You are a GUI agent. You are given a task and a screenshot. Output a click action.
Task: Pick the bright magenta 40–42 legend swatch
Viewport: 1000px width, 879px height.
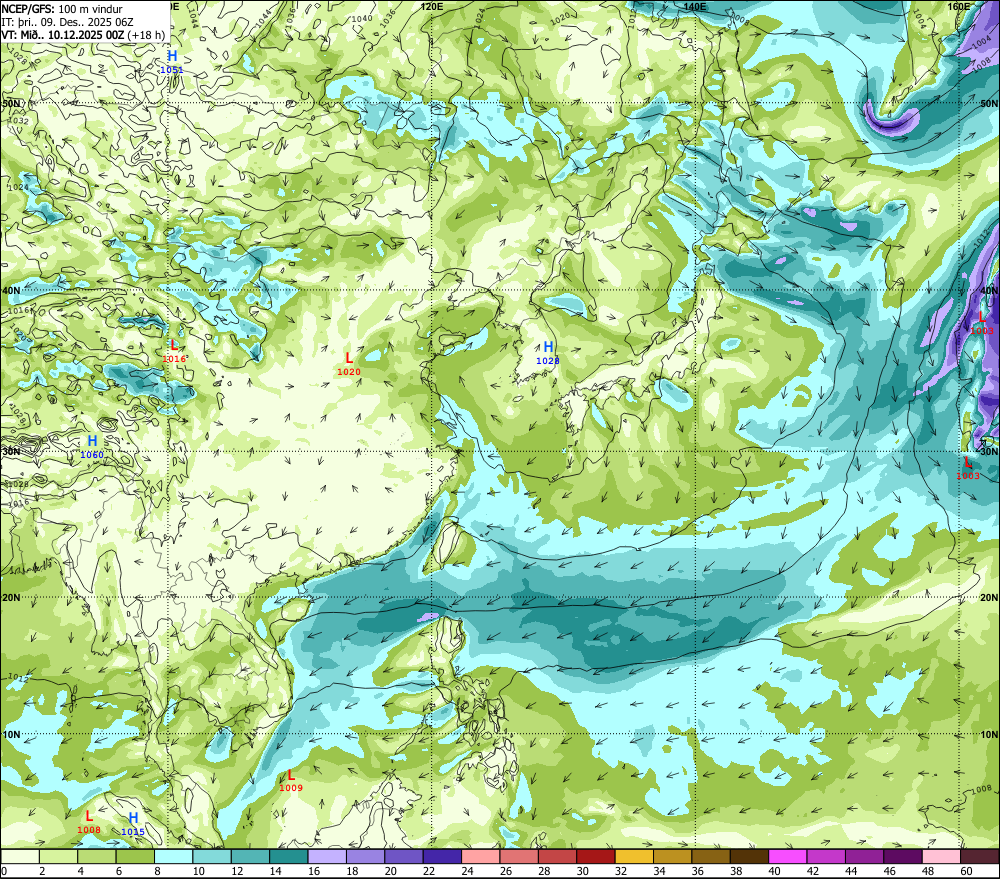click(x=788, y=856)
